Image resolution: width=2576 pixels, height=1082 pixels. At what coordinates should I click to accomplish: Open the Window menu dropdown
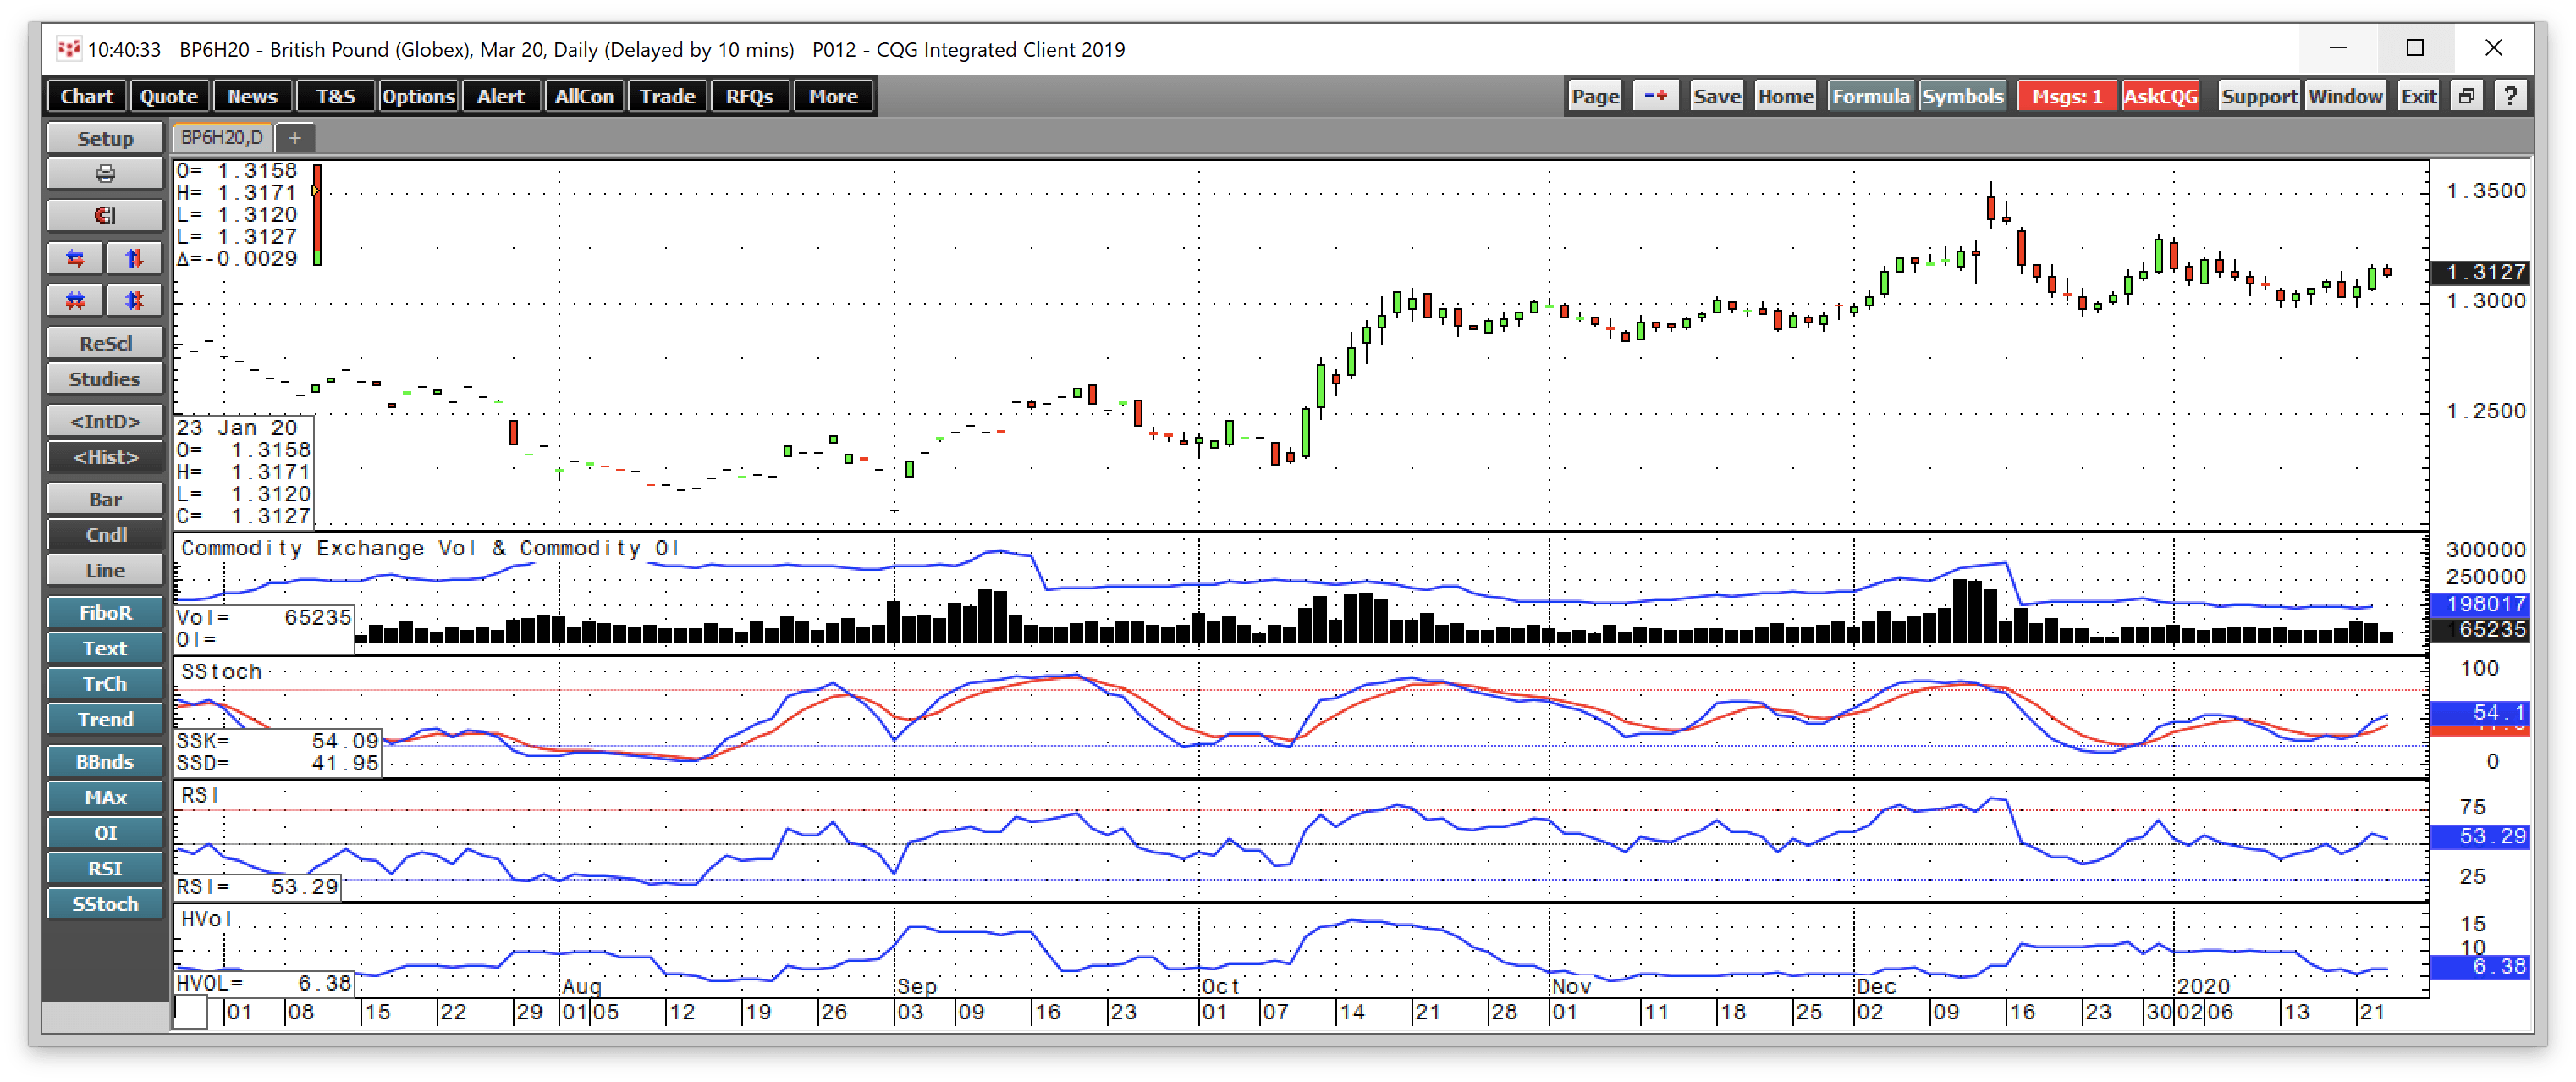[x=2344, y=96]
